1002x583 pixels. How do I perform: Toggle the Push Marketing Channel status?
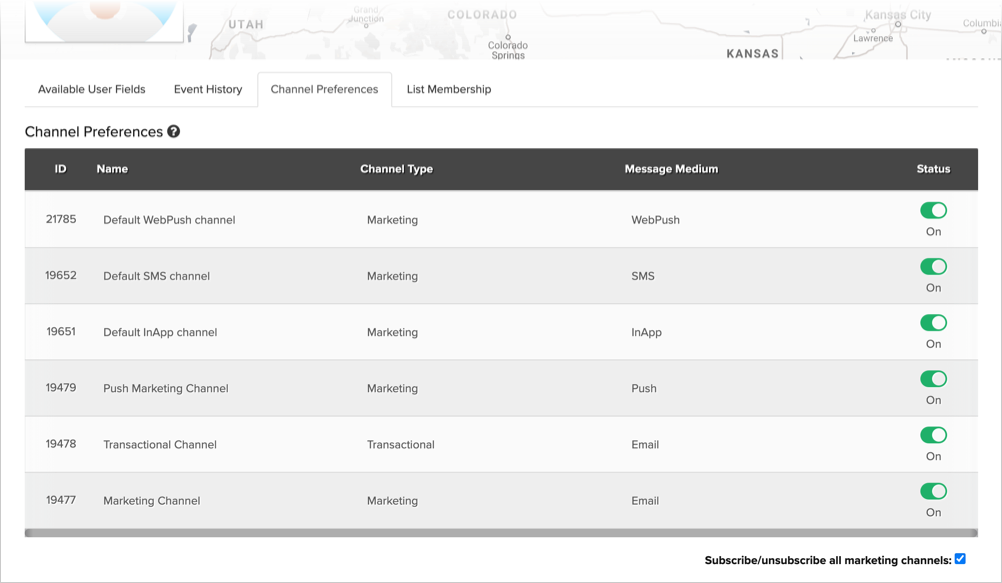point(933,379)
